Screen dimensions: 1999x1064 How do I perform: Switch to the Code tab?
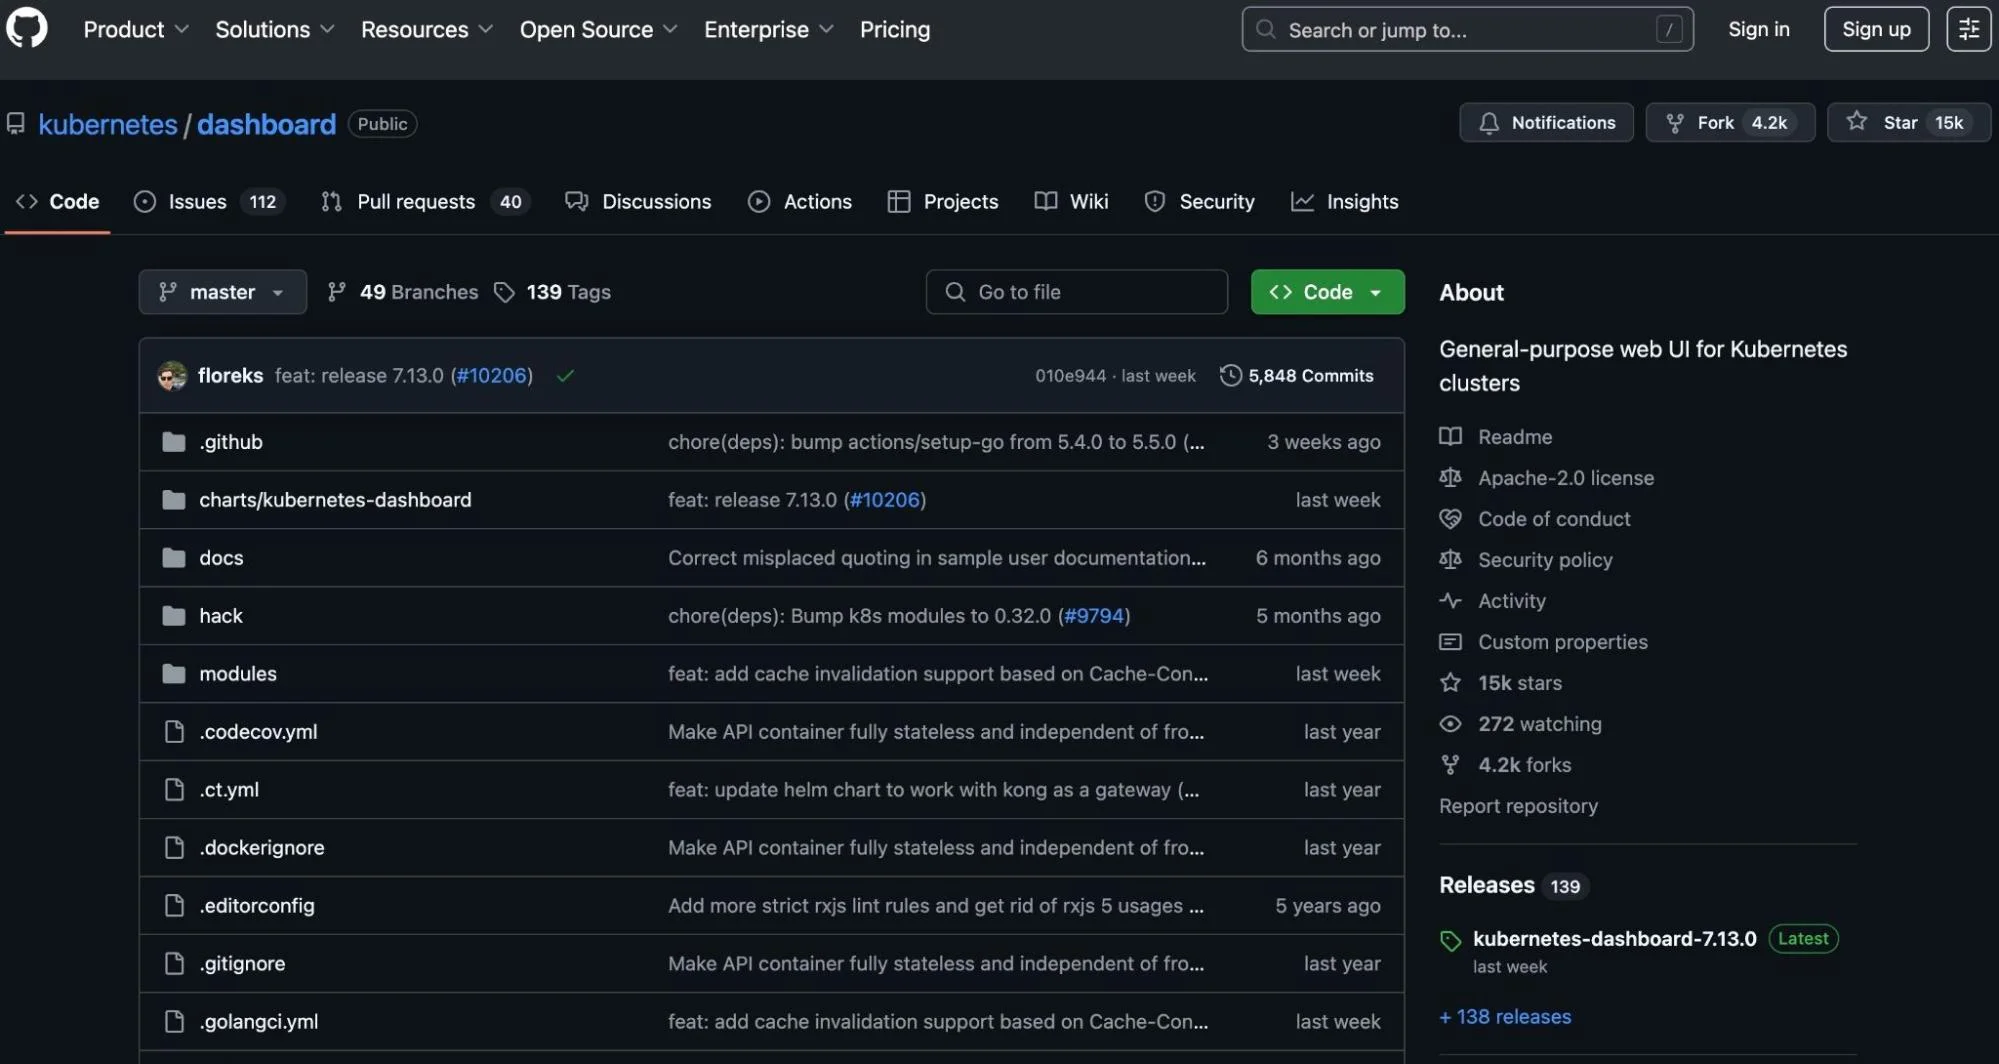[58, 202]
